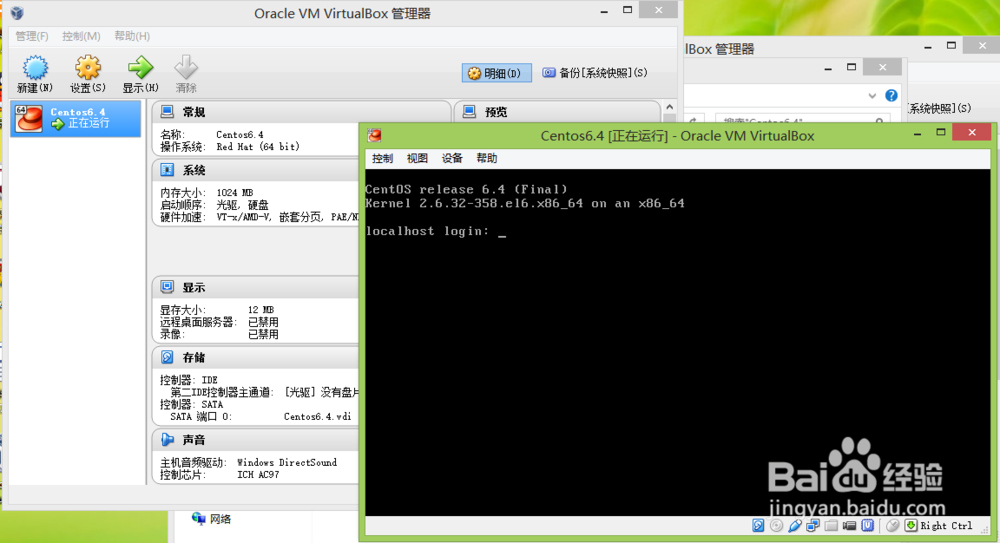Click the hard disk activity status icon
This screenshot has height=543, width=1000.
point(758,525)
